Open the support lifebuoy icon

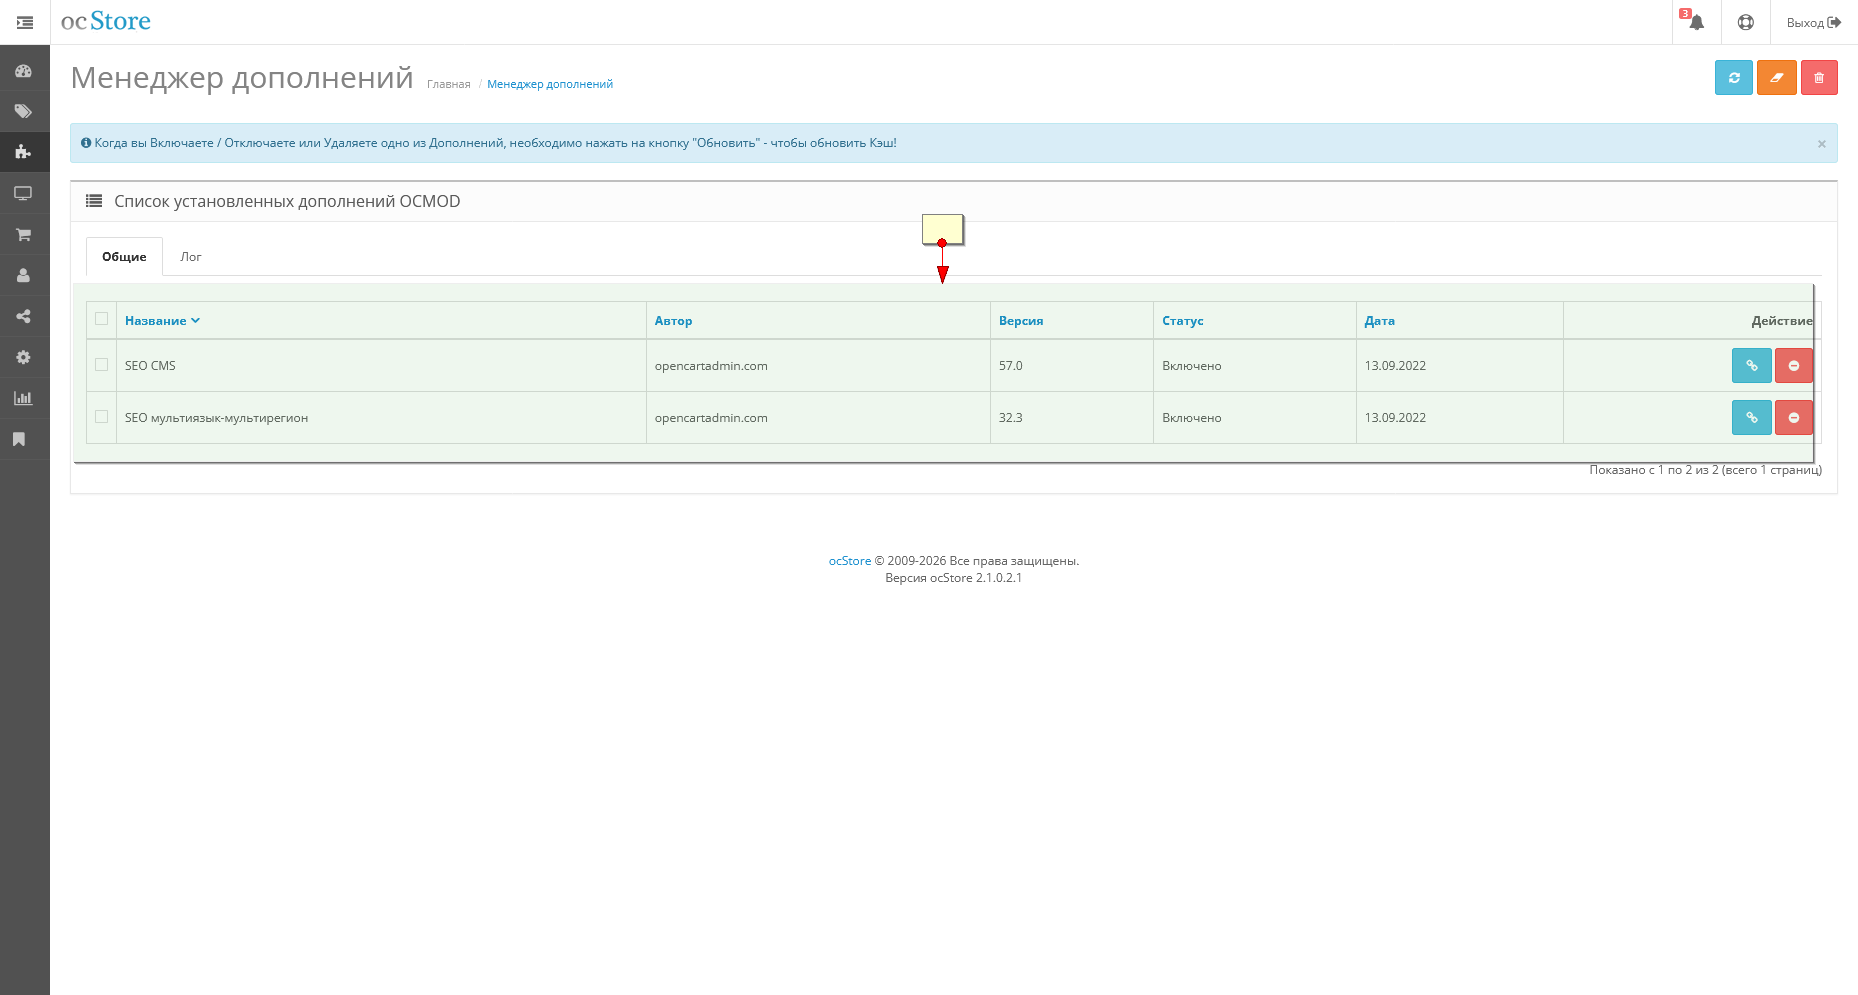[x=1746, y=22]
